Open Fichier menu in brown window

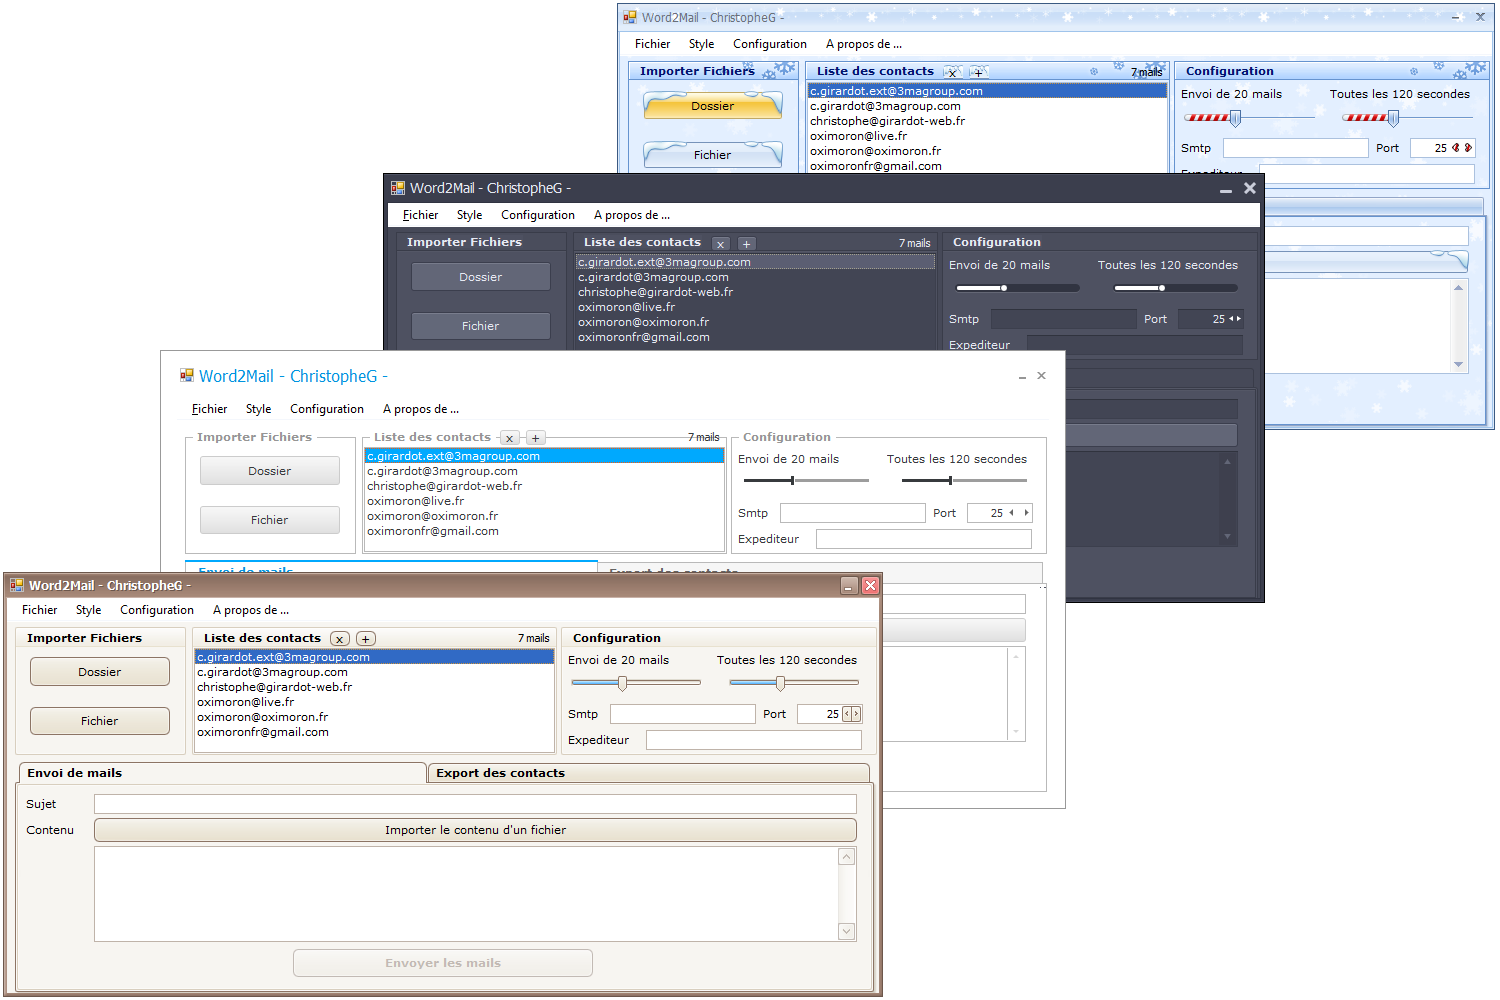click(40, 610)
